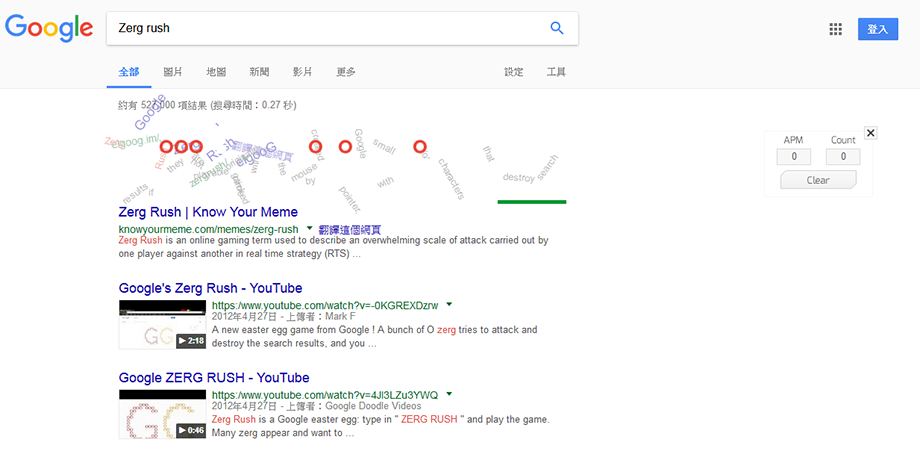Click 翻譯這個網頁 link under Know Your Meme

pyautogui.click(x=350, y=229)
